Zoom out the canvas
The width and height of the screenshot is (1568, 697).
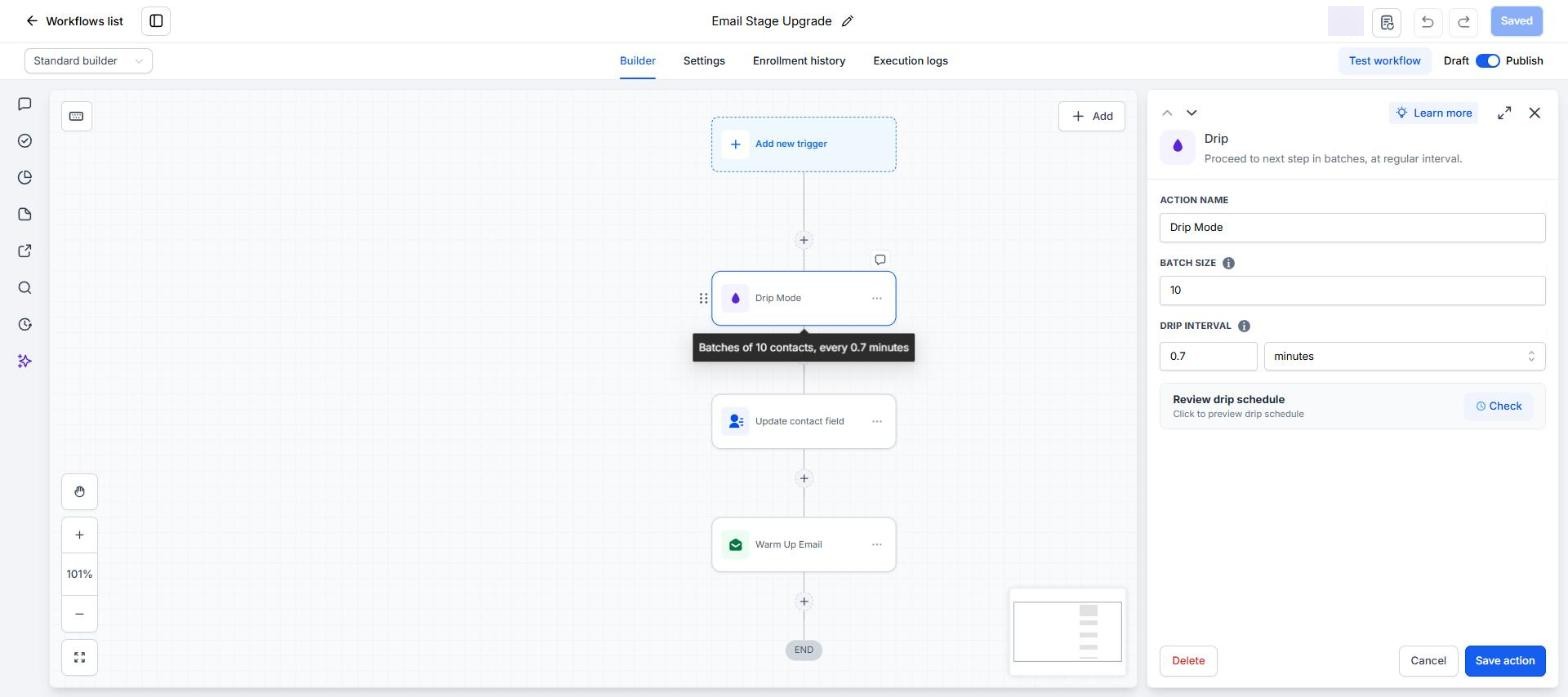79,614
